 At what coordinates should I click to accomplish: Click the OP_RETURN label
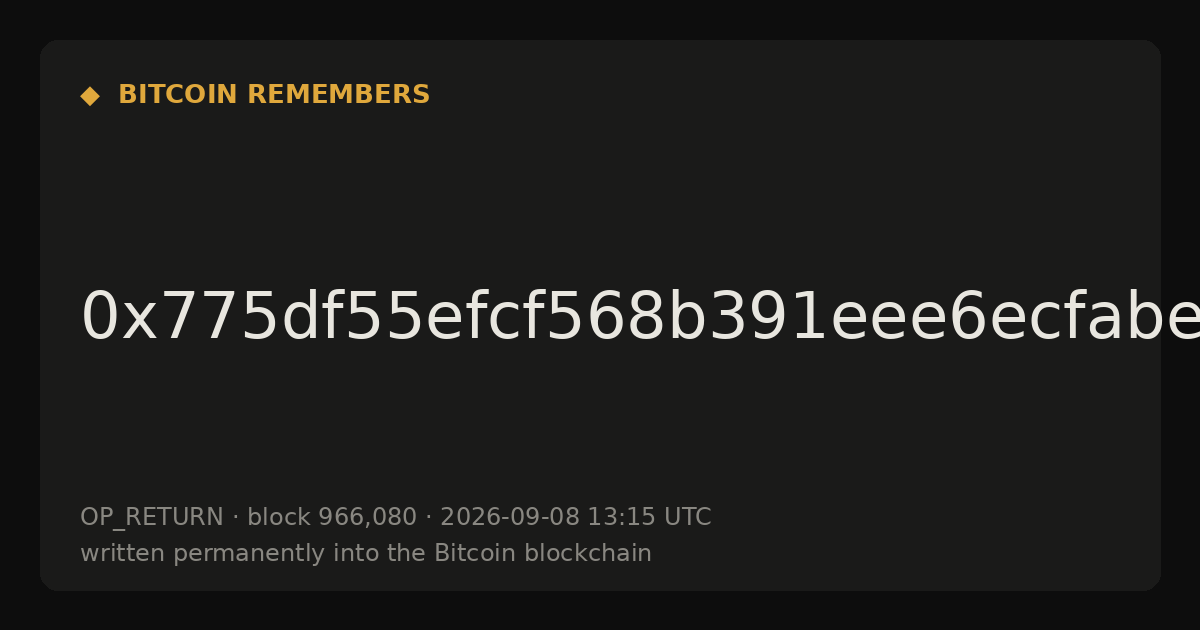[x=152, y=518]
